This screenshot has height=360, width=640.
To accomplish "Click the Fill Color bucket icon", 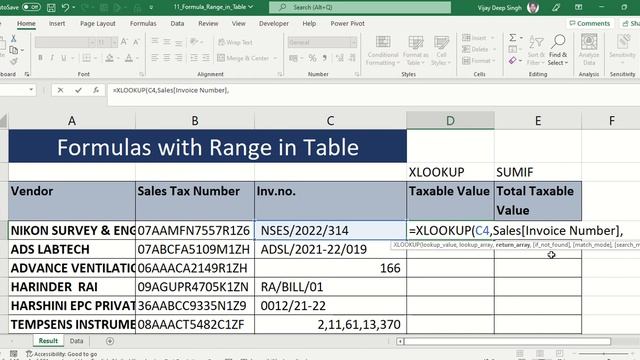I will 109,58.
